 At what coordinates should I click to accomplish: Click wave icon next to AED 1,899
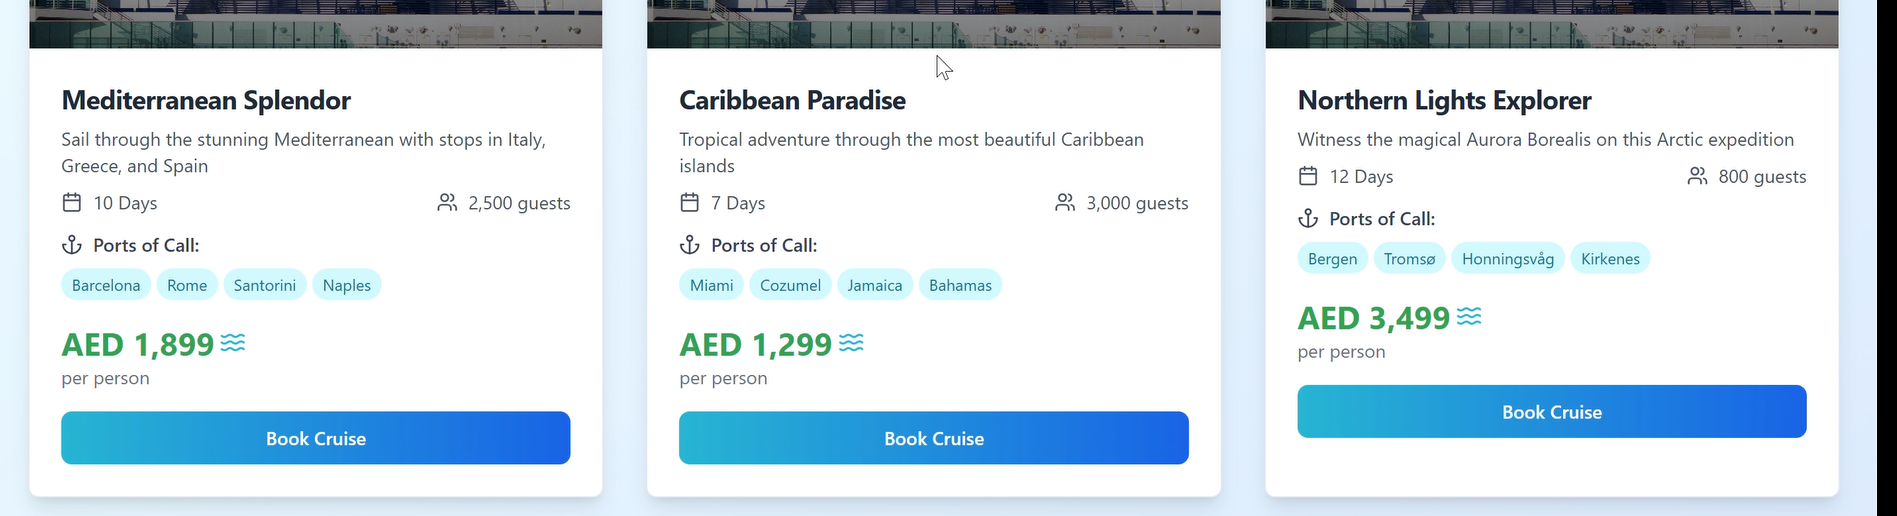click(233, 344)
